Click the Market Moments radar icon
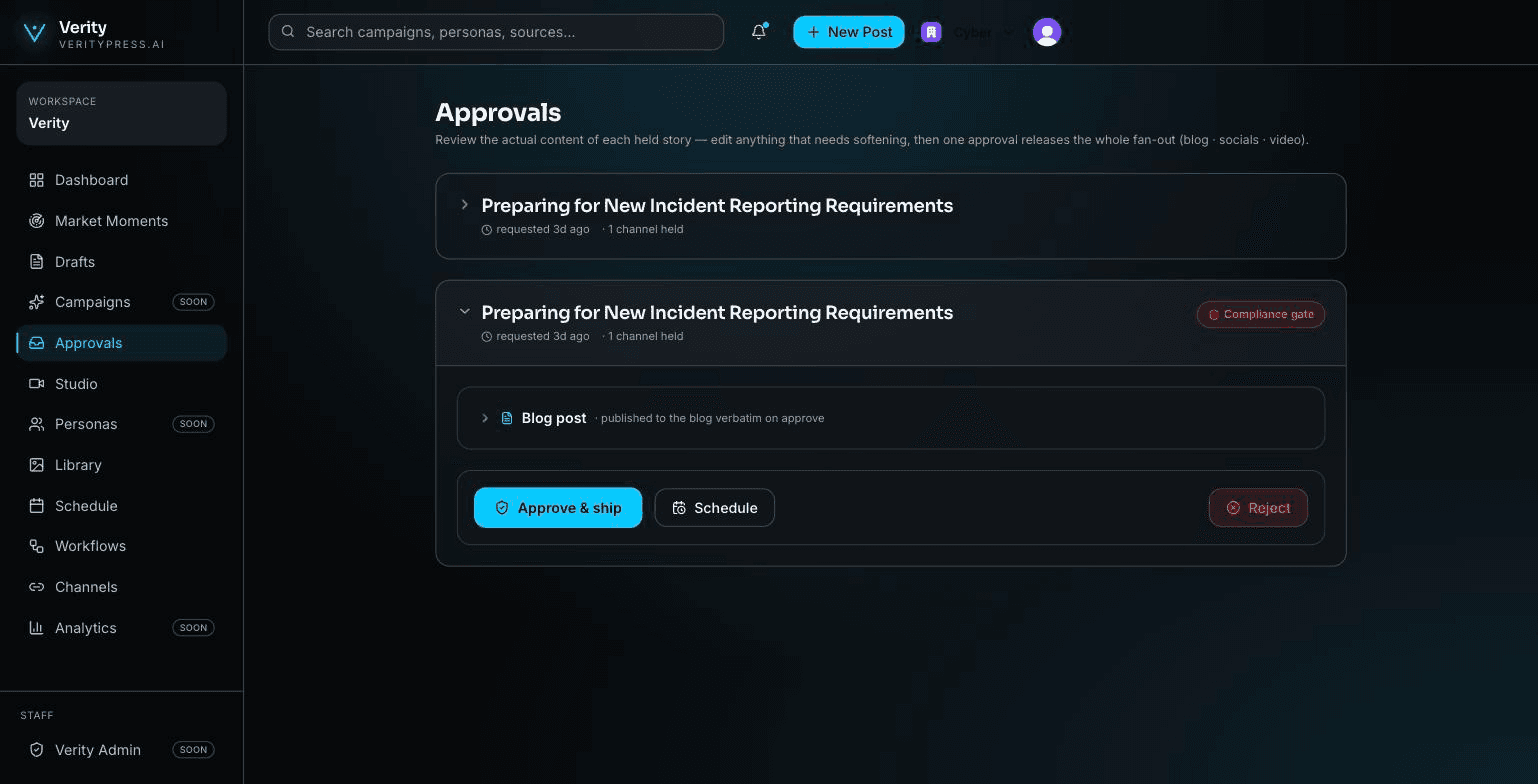 37,221
